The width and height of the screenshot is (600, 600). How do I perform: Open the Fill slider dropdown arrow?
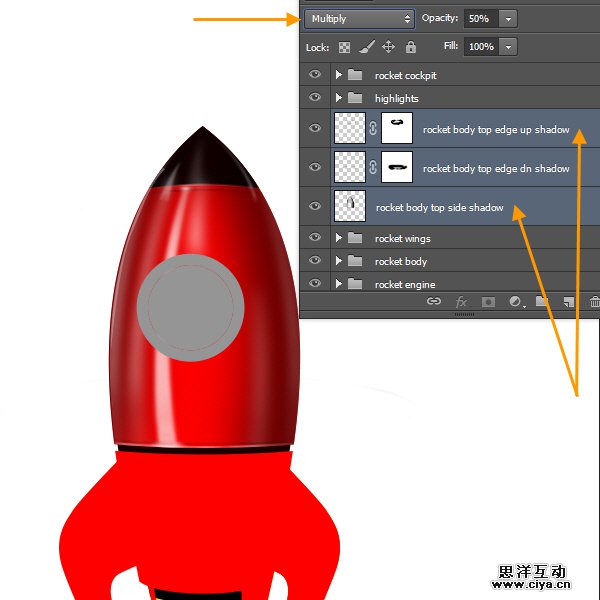508,47
